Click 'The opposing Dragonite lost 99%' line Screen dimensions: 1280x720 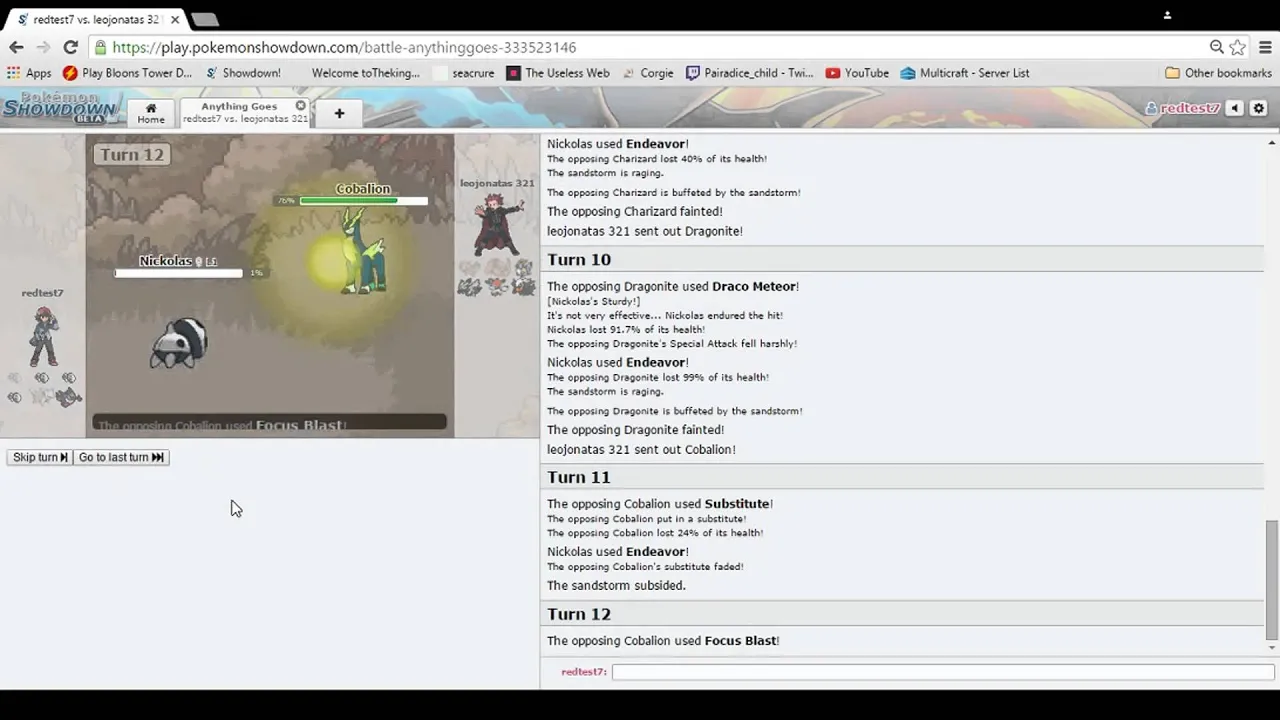point(658,377)
